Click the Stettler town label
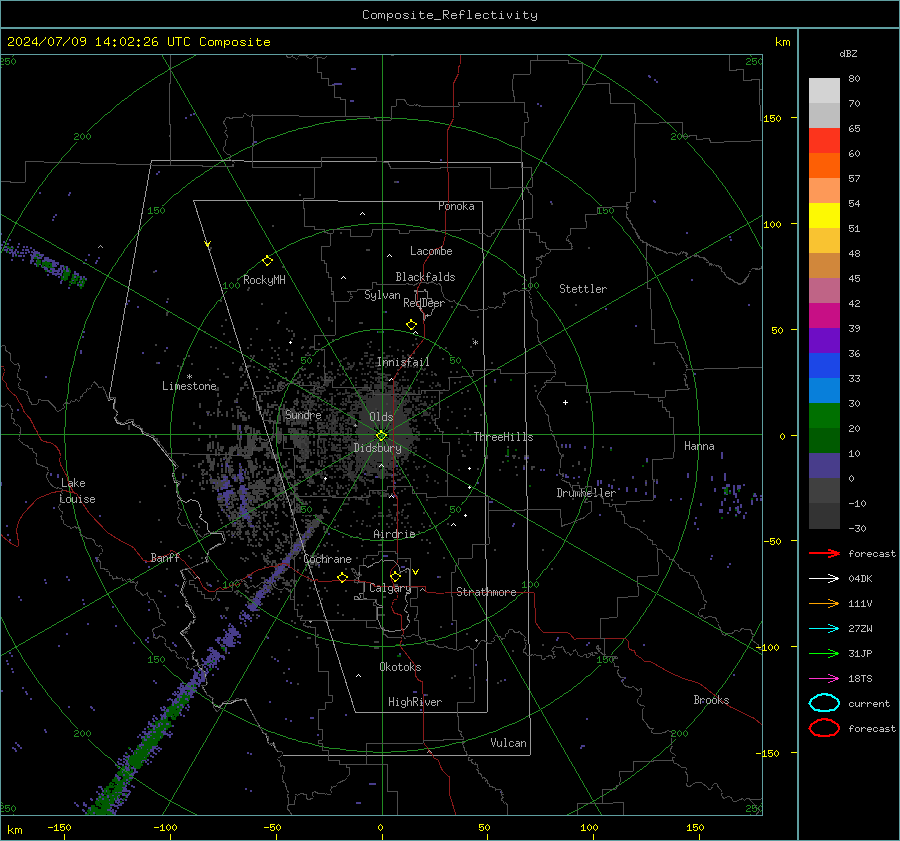This screenshot has width=900, height=841. tap(583, 289)
